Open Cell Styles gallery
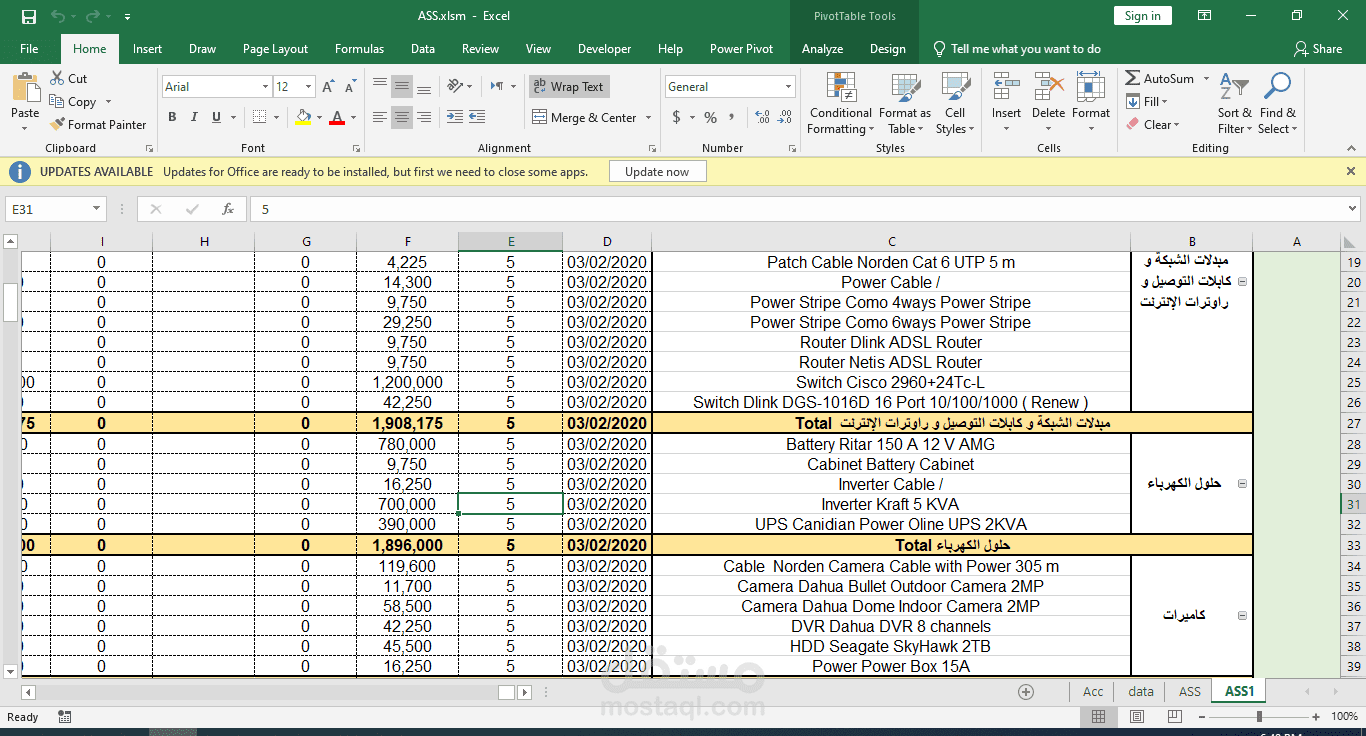The height and width of the screenshot is (736, 1366). 955,104
